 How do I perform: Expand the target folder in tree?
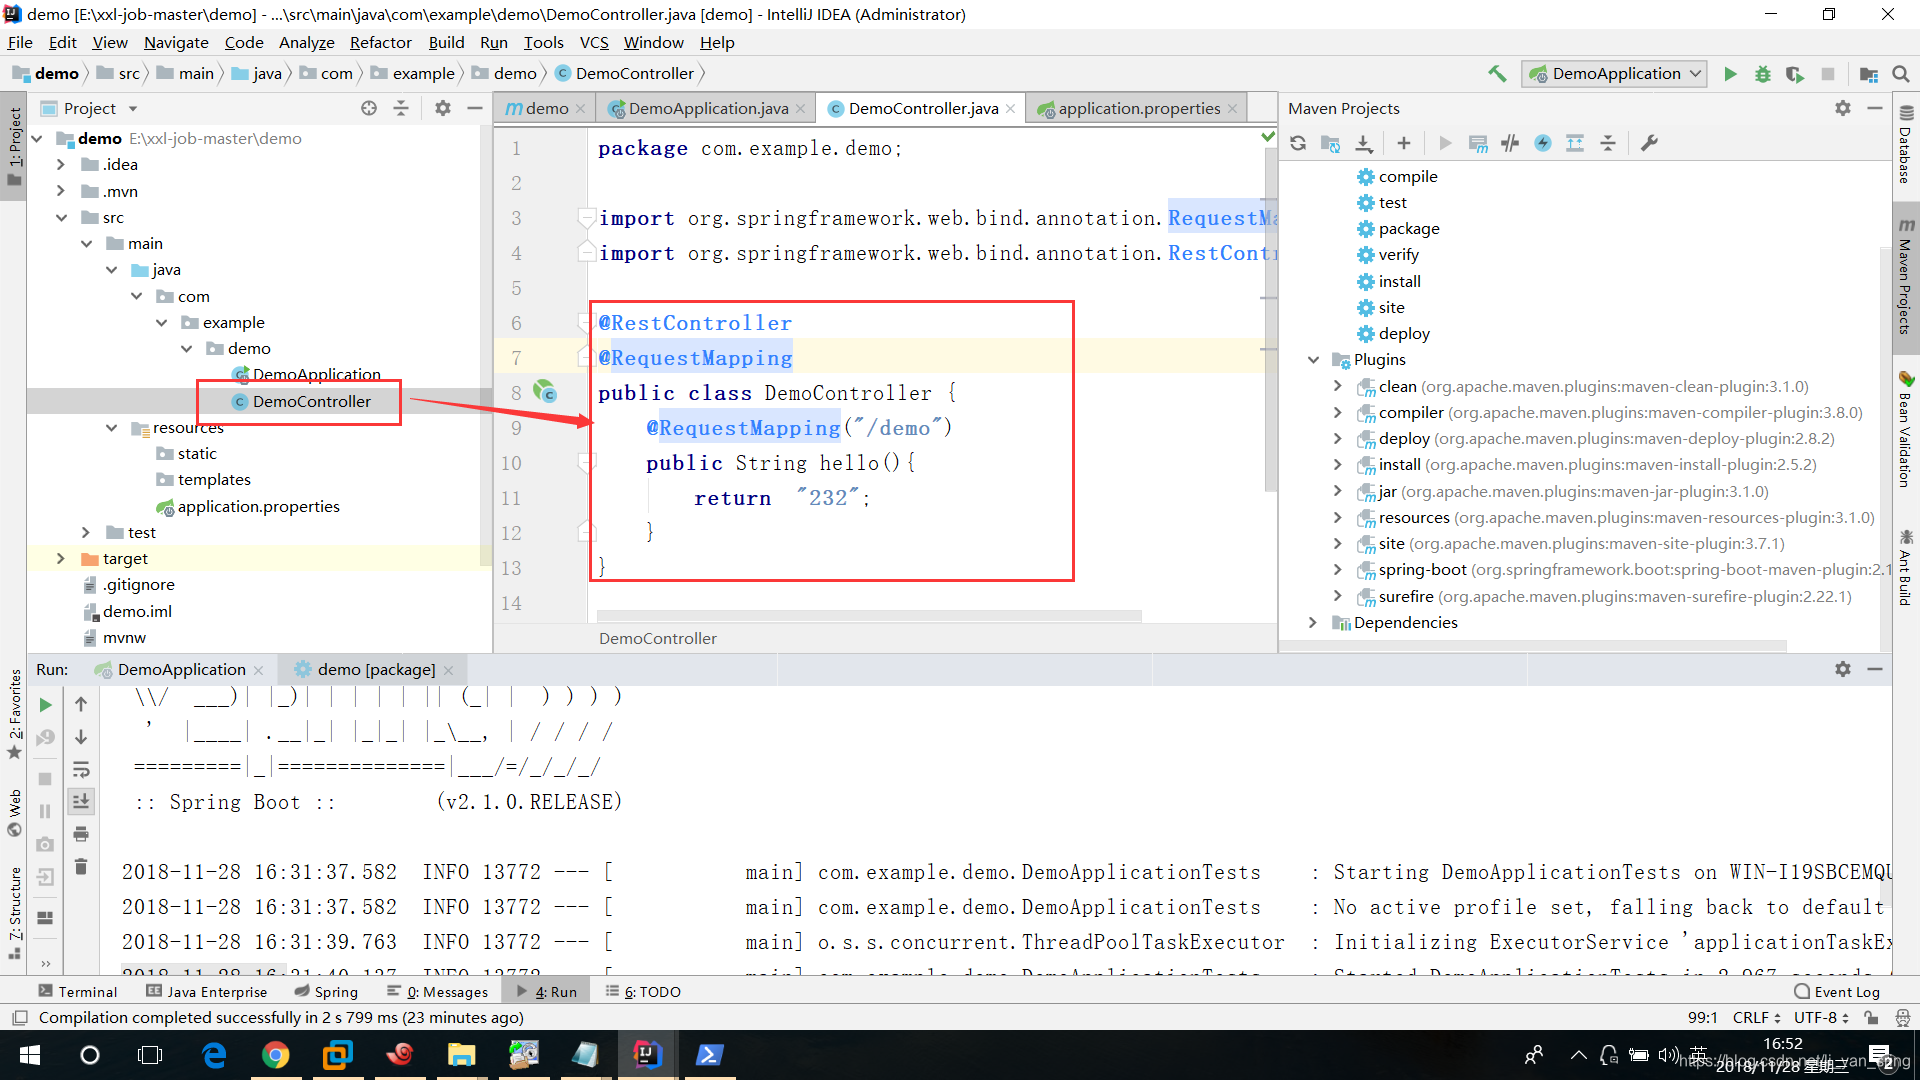click(60, 558)
